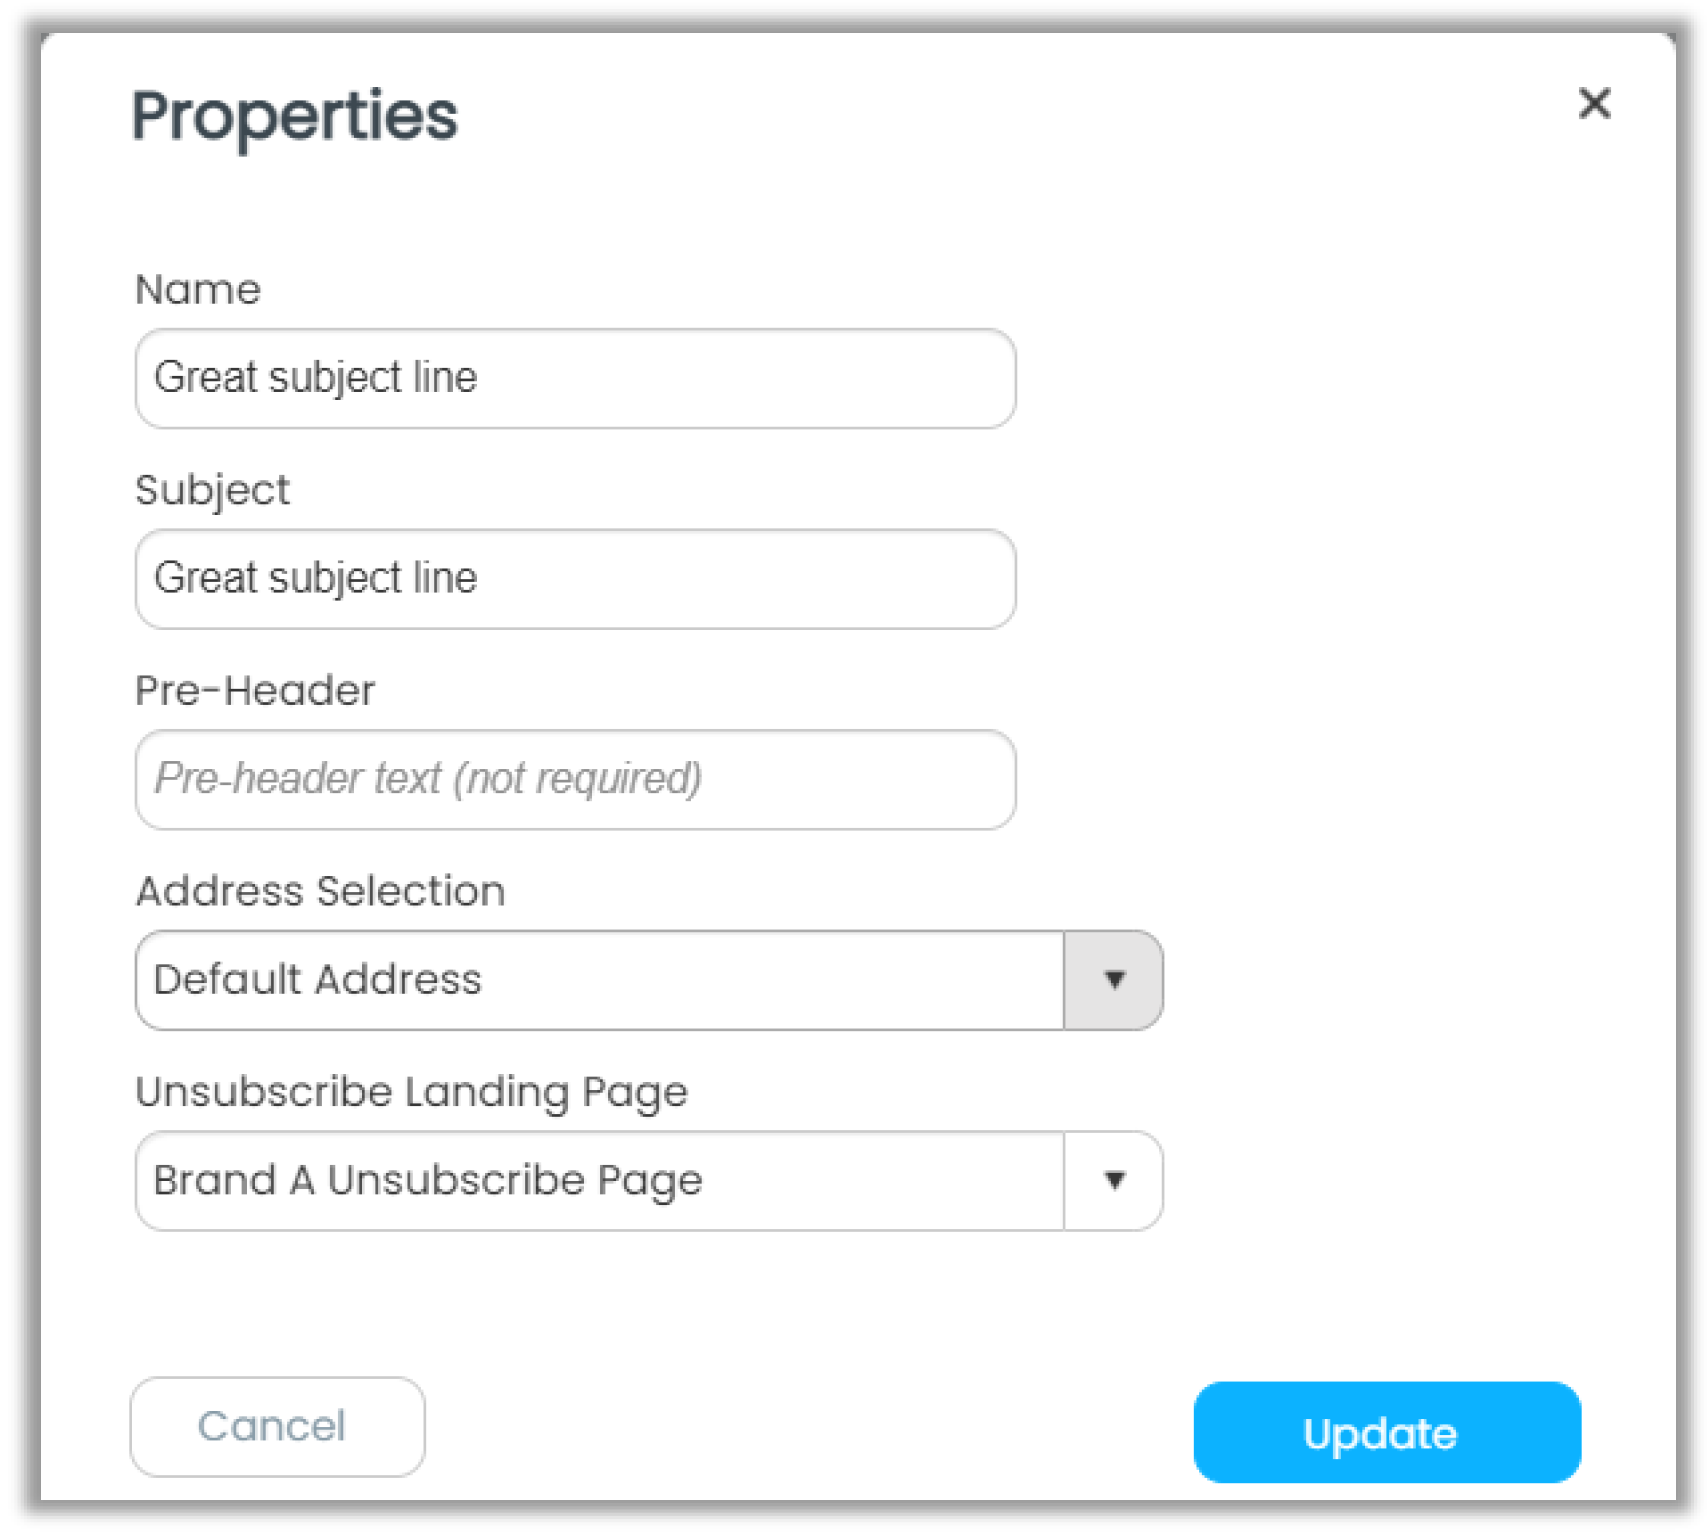Click the Address Selection label
Viewport: 1708px width, 1533px height.
click(320, 891)
